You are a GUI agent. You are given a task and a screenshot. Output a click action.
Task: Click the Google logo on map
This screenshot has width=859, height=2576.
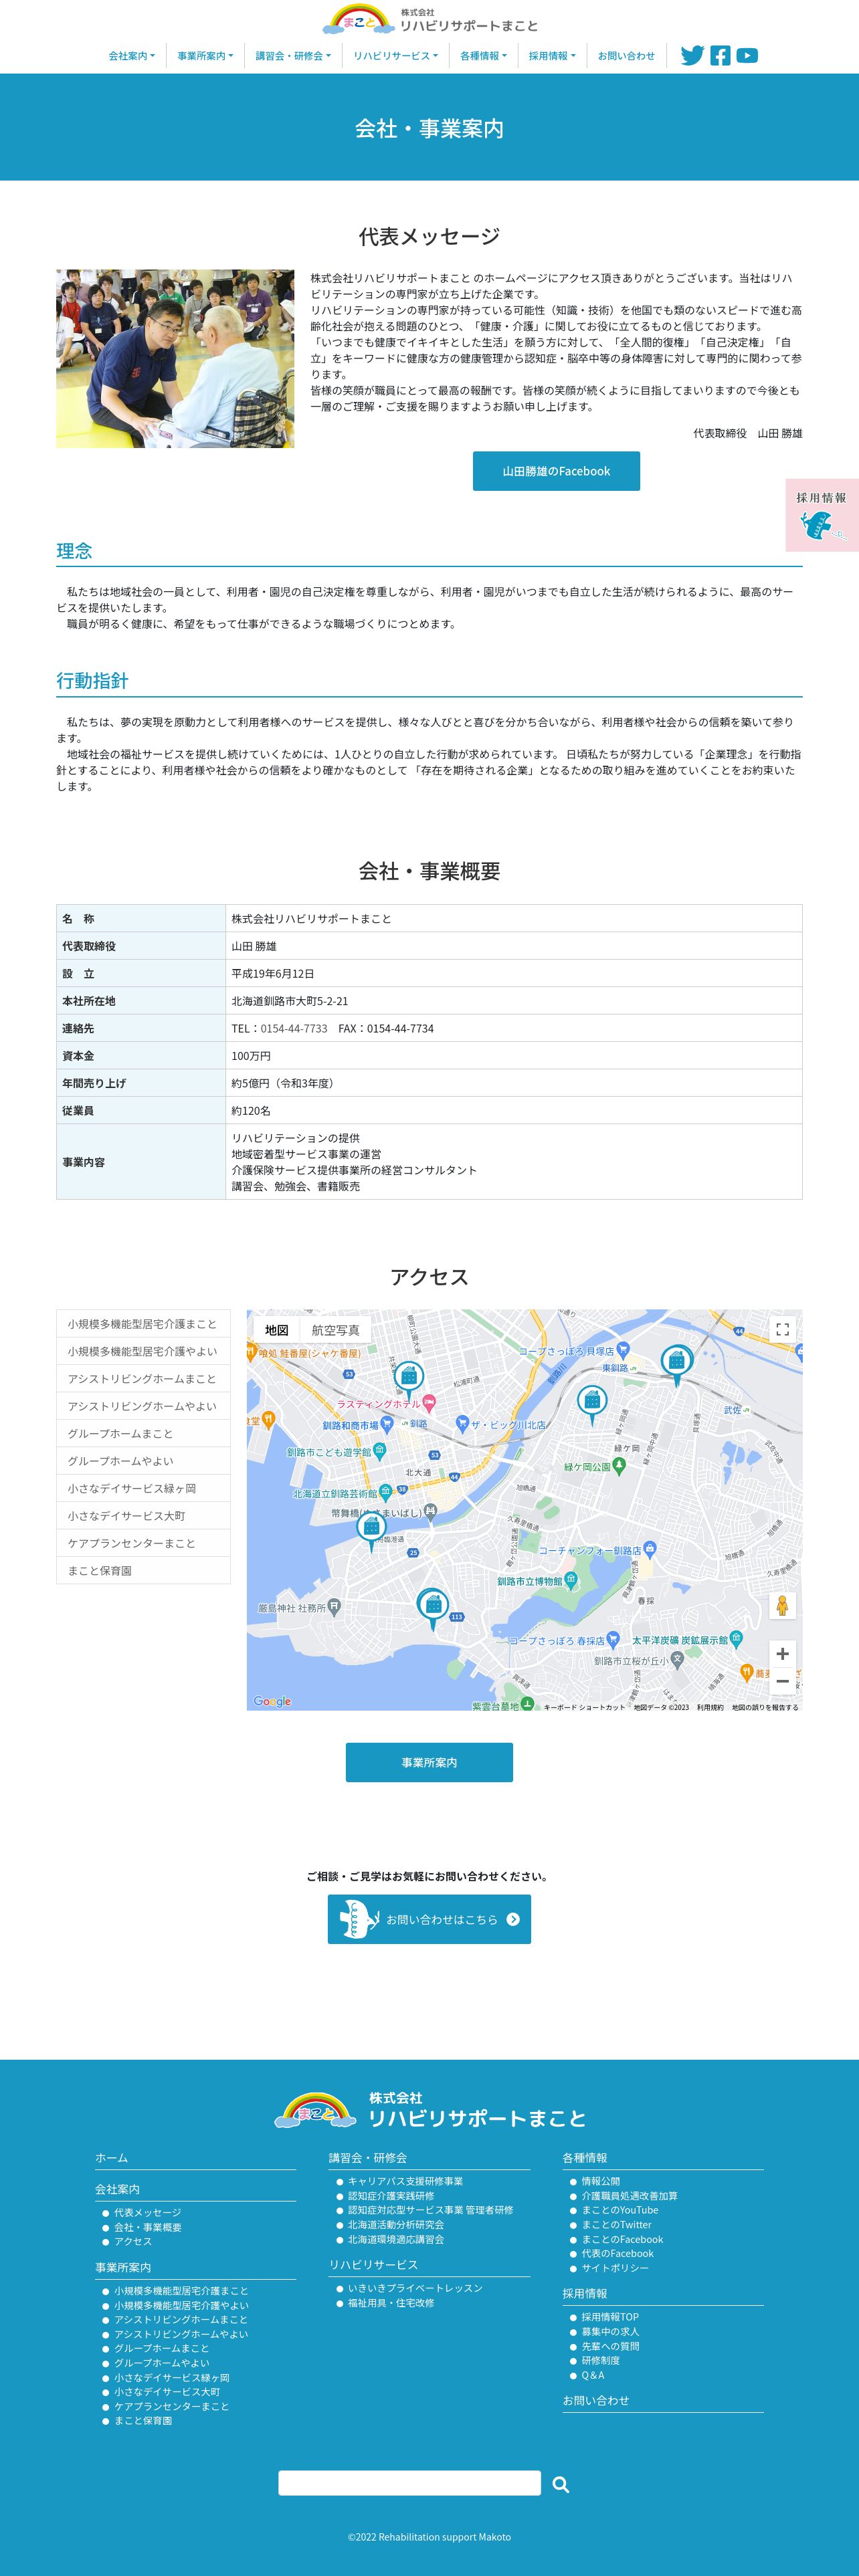[x=272, y=1701]
